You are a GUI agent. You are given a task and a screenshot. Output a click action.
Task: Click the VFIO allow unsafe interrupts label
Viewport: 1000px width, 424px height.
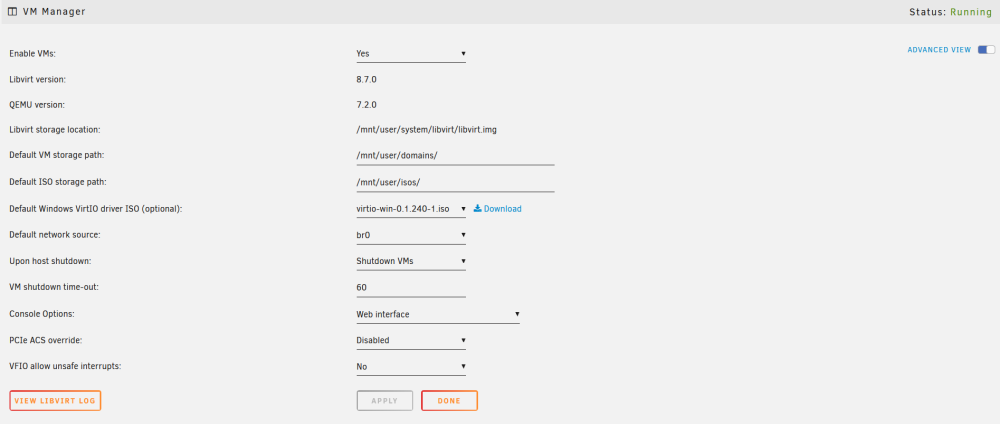click(65, 367)
